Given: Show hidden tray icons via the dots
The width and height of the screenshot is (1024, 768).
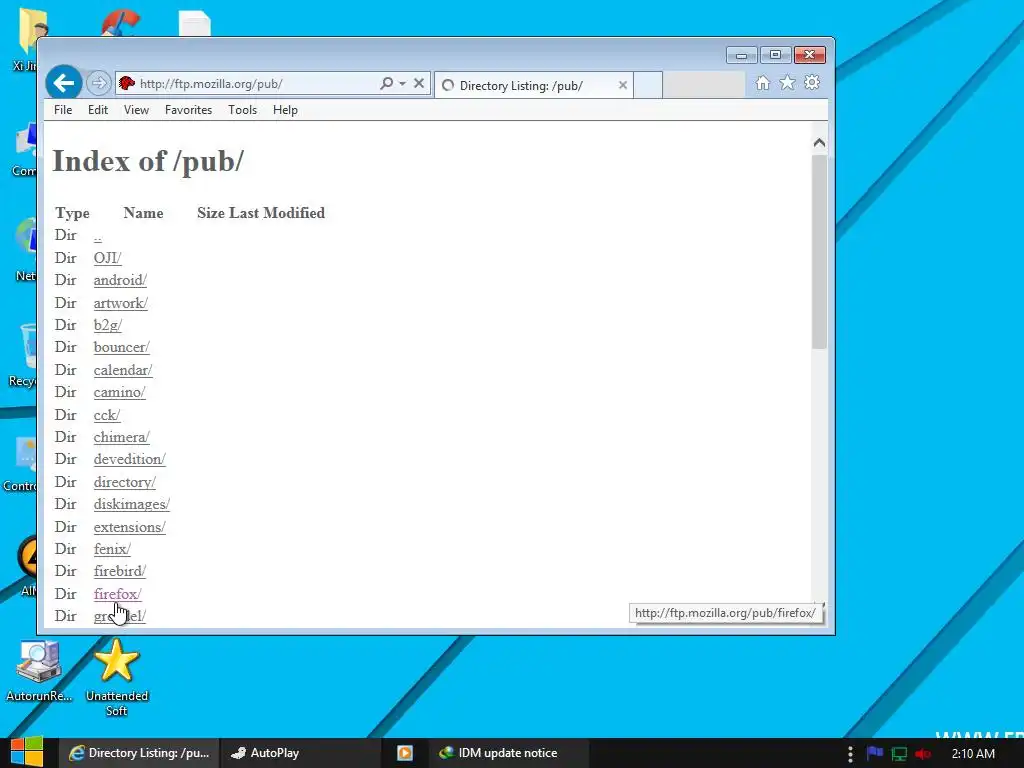Looking at the screenshot, I should coord(850,754).
